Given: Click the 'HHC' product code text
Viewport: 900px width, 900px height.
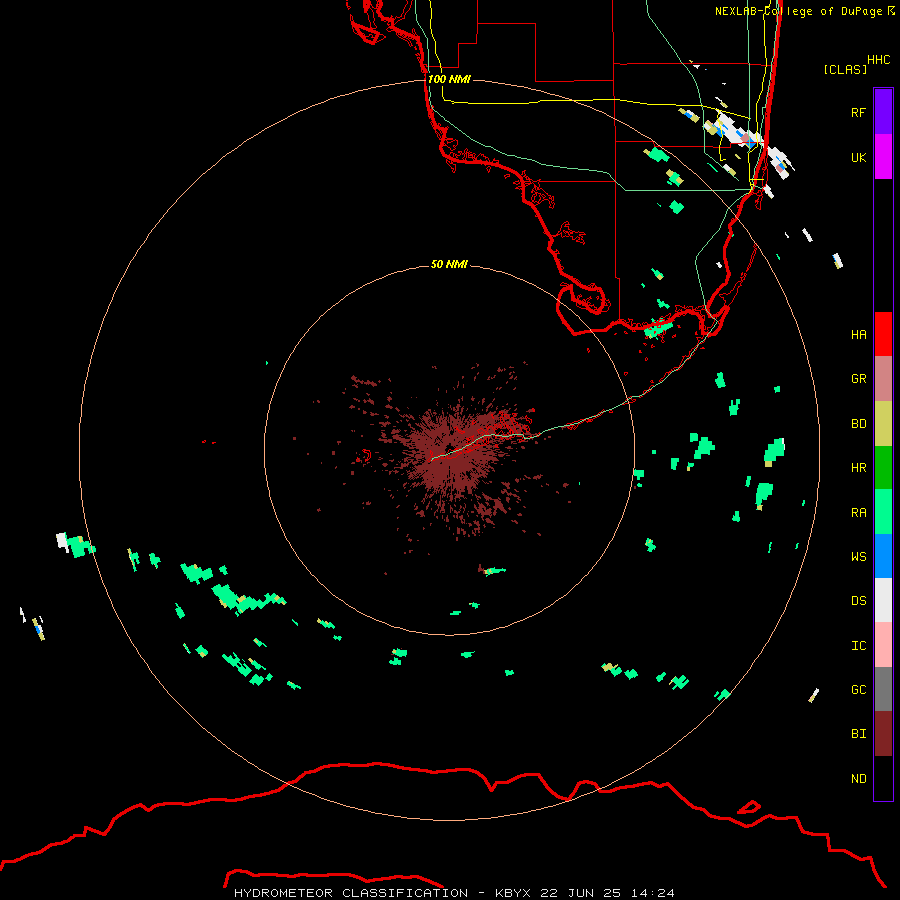Looking at the screenshot, I should click(x=878, y=60).
